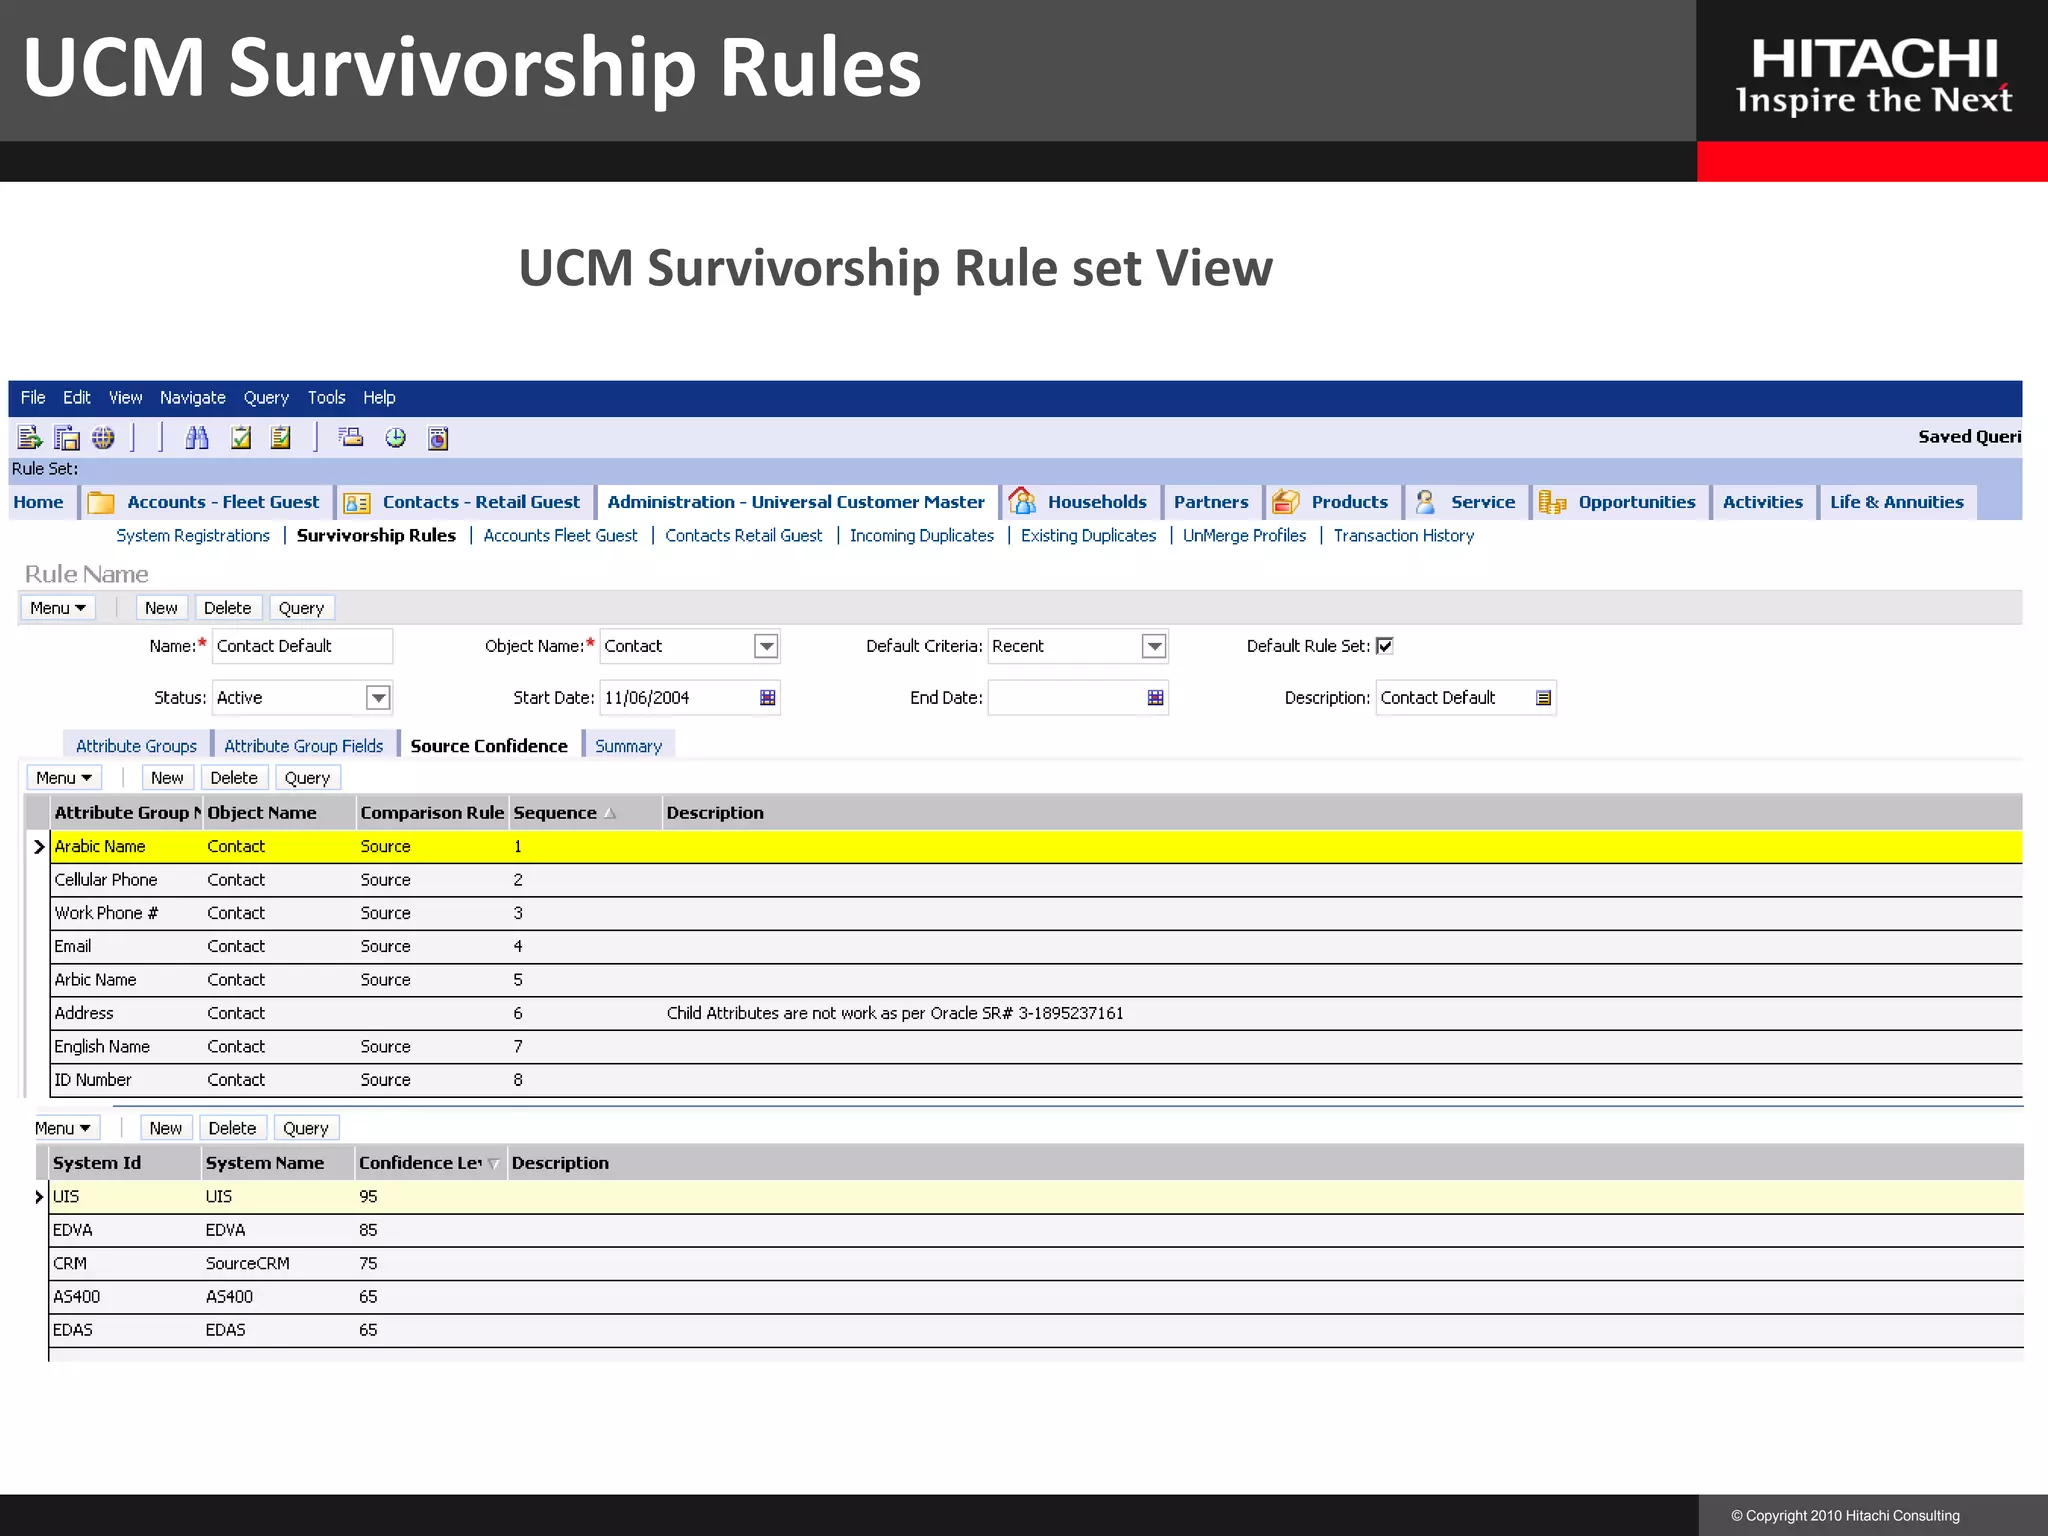Screen dimensions: 2048x1536
Task: Click Delete in the Rule Name applet
Action: [x=228, y=608]
